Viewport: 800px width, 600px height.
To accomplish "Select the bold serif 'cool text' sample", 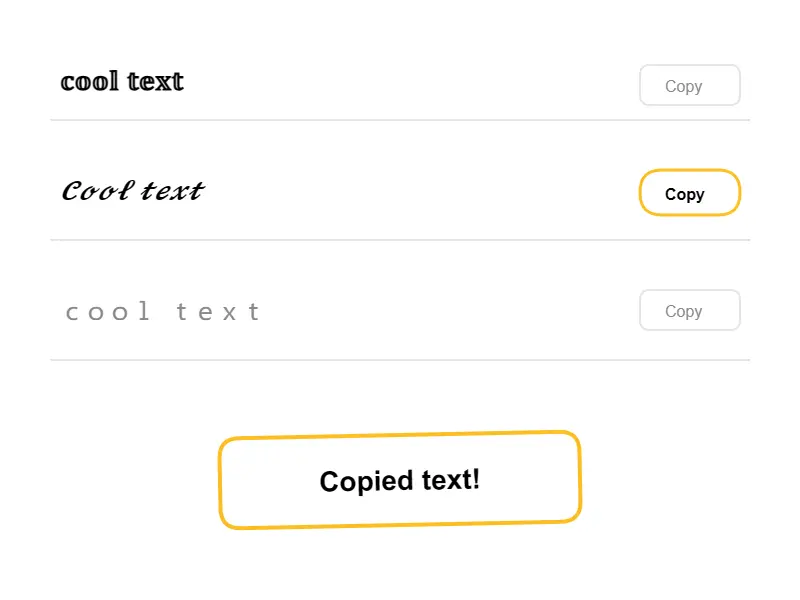I will (x=122, y=81).
